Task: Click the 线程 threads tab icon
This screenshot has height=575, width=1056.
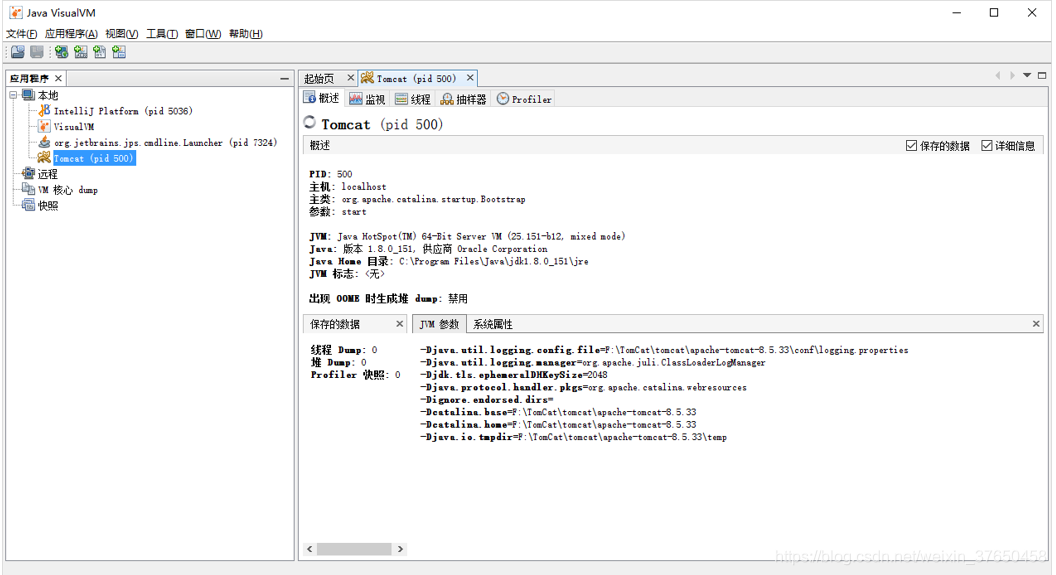Action: tap(401, 99)
